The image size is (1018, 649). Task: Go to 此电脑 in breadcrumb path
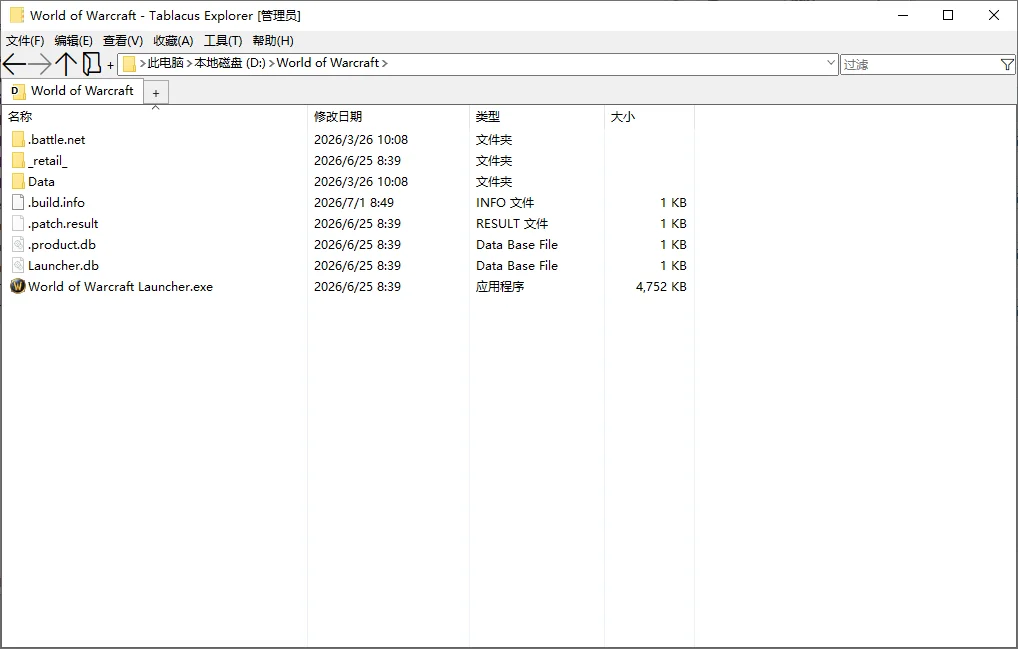point(166,63)
